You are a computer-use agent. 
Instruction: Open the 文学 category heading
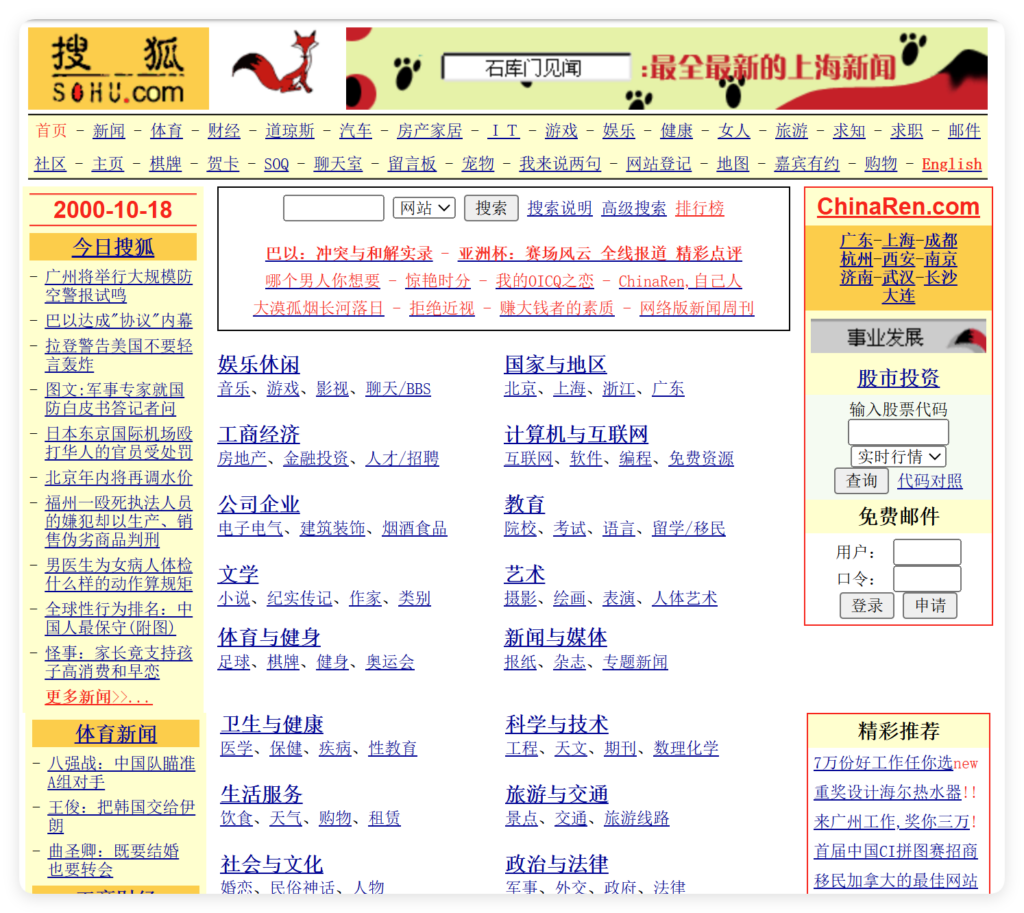[238, 574]
